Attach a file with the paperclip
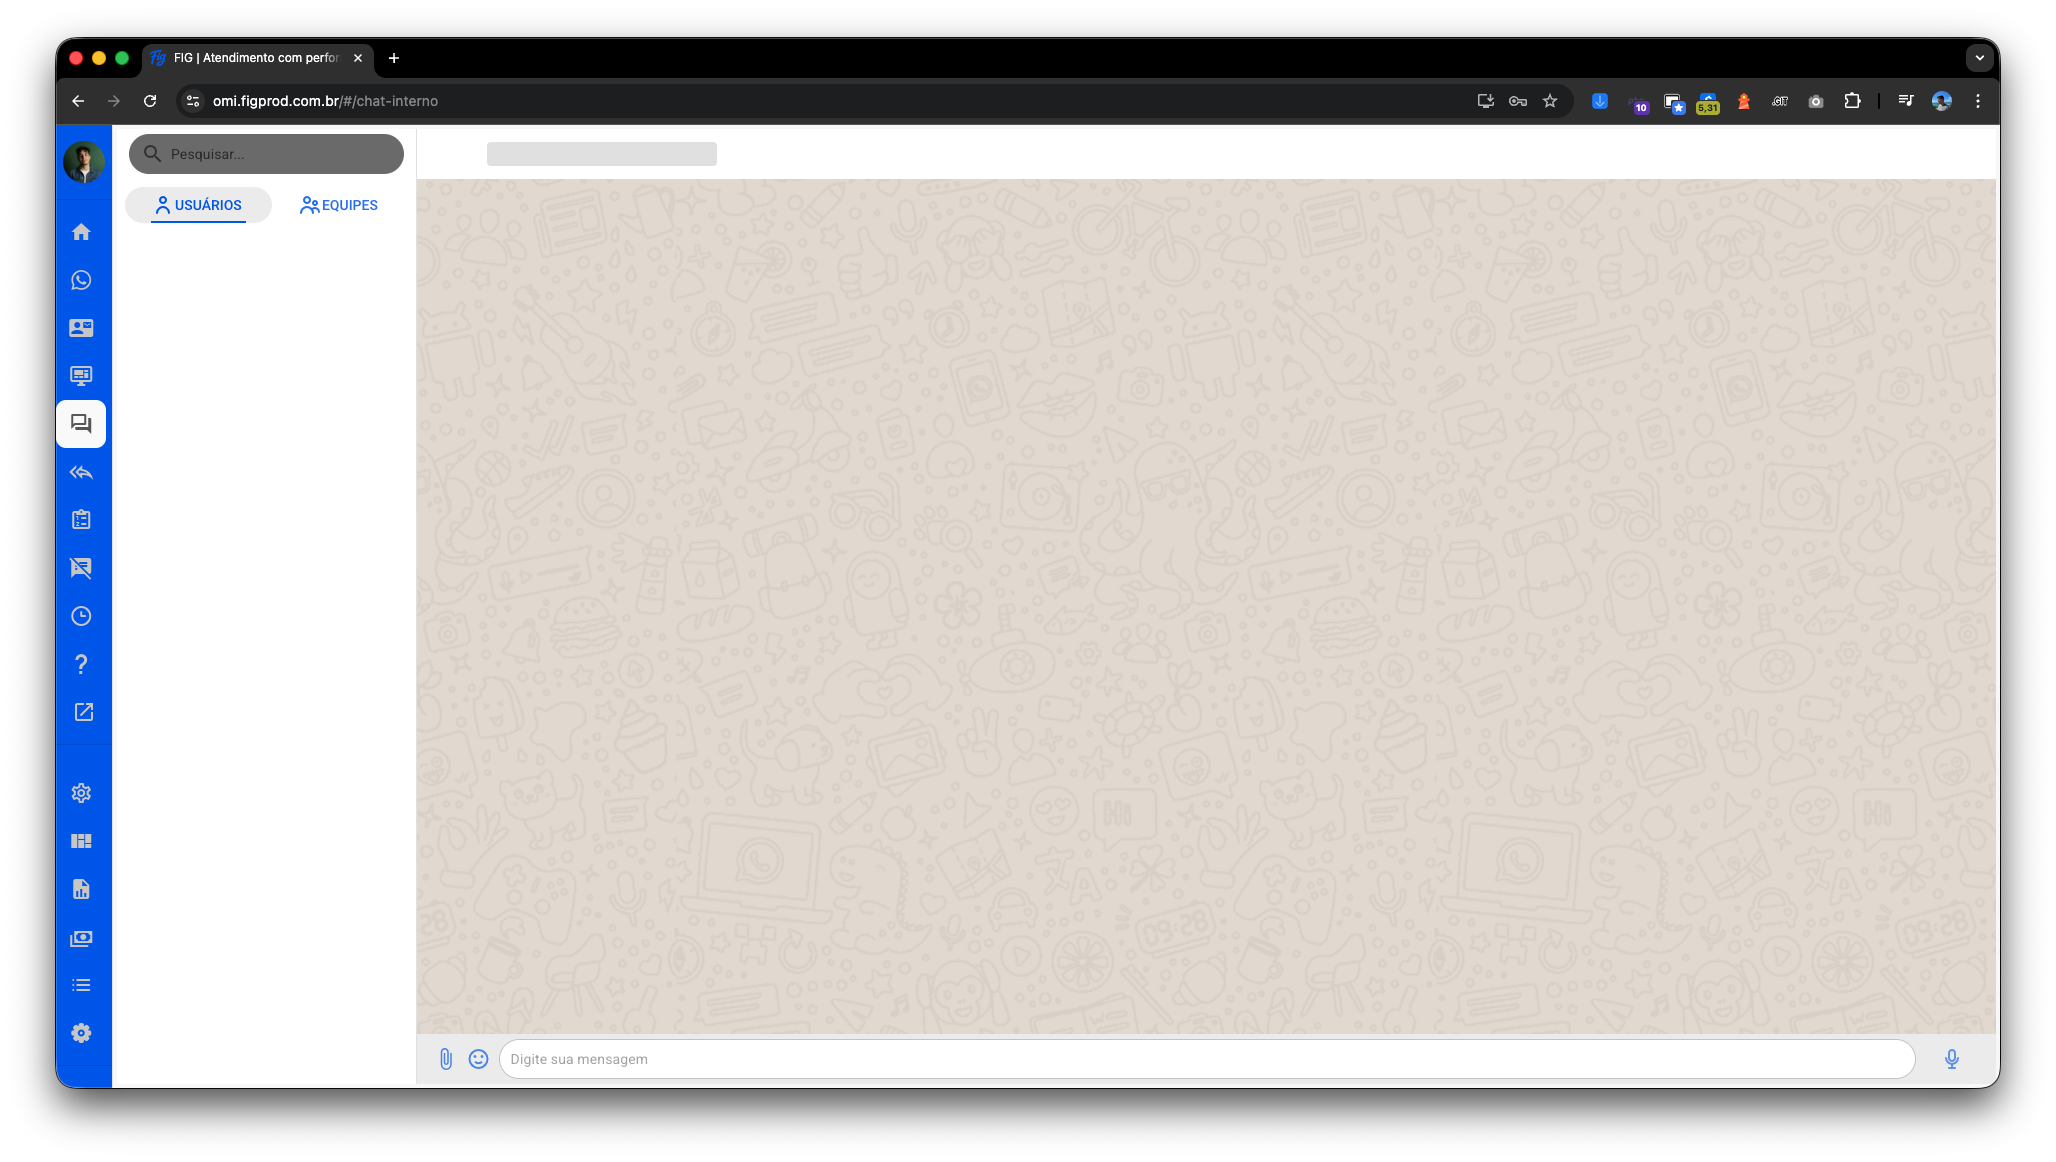The width and height of the screenshot is (2056, 1162). (446, 1059)
